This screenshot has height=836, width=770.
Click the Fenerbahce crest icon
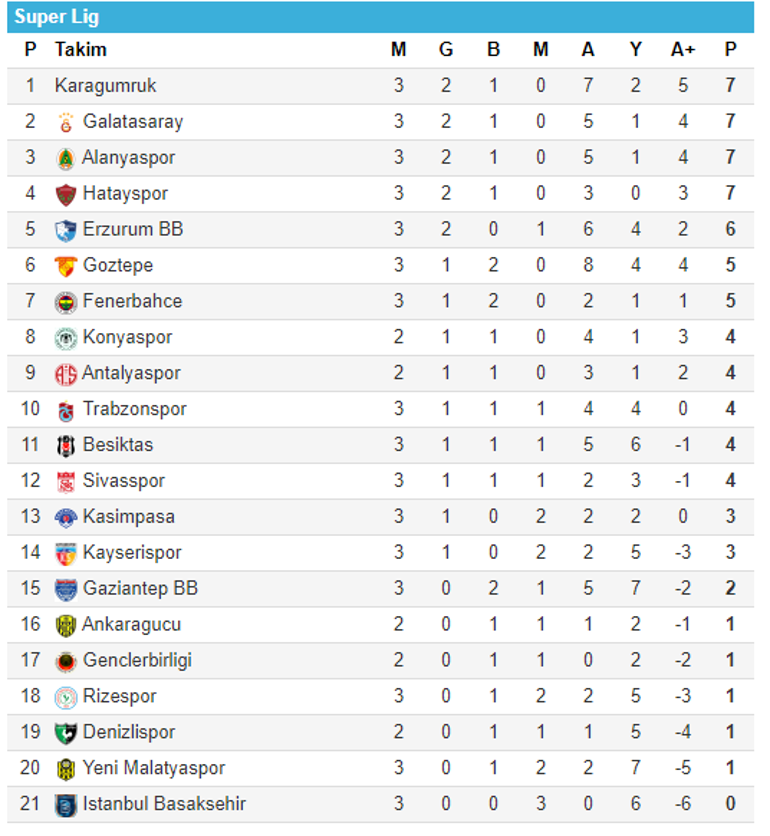(x=66, y=302)
